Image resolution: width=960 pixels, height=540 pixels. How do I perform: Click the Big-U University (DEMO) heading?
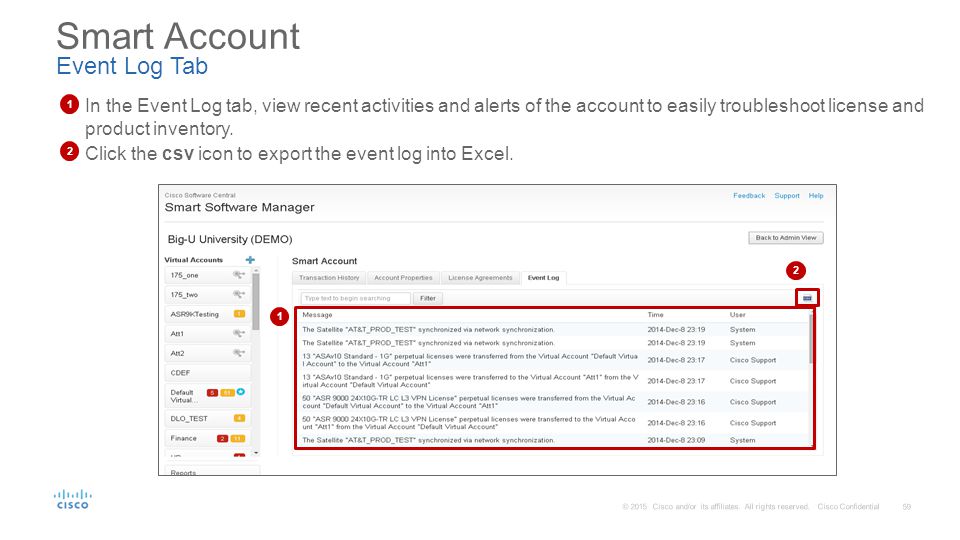[230, 239]
